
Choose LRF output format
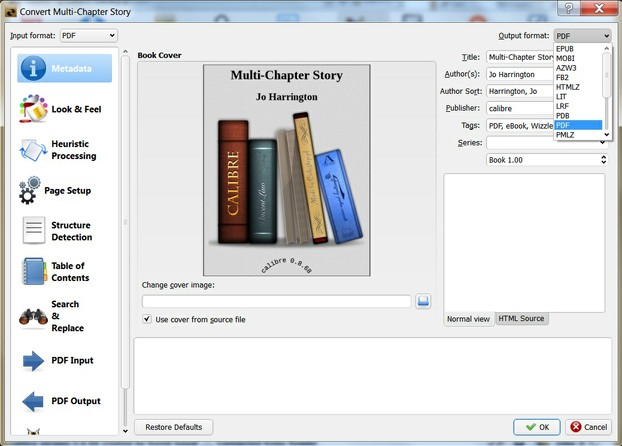tap(578, 106)
